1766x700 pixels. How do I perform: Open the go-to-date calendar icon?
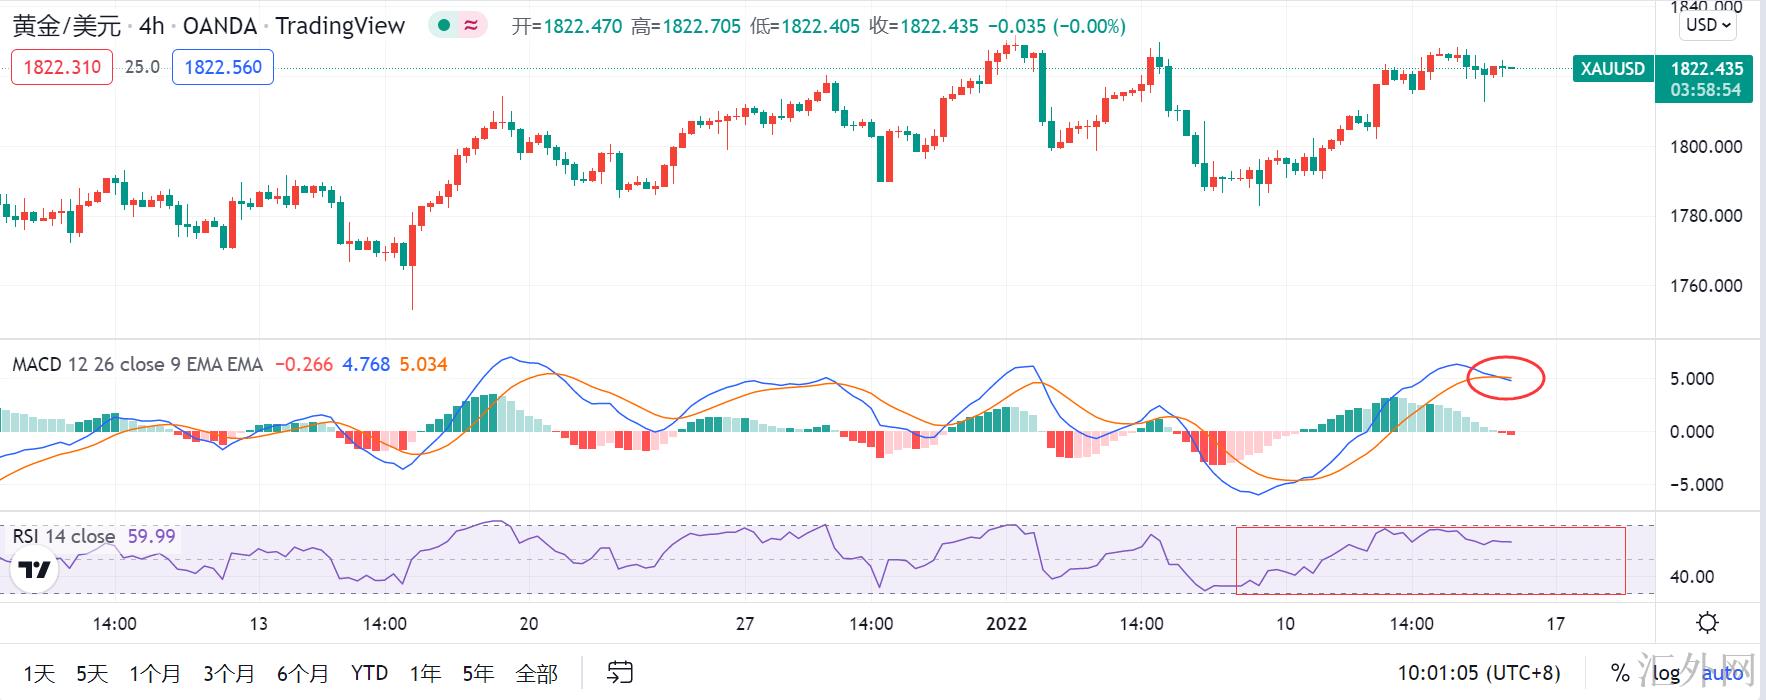pyautogui.click(x=620, y=672)
